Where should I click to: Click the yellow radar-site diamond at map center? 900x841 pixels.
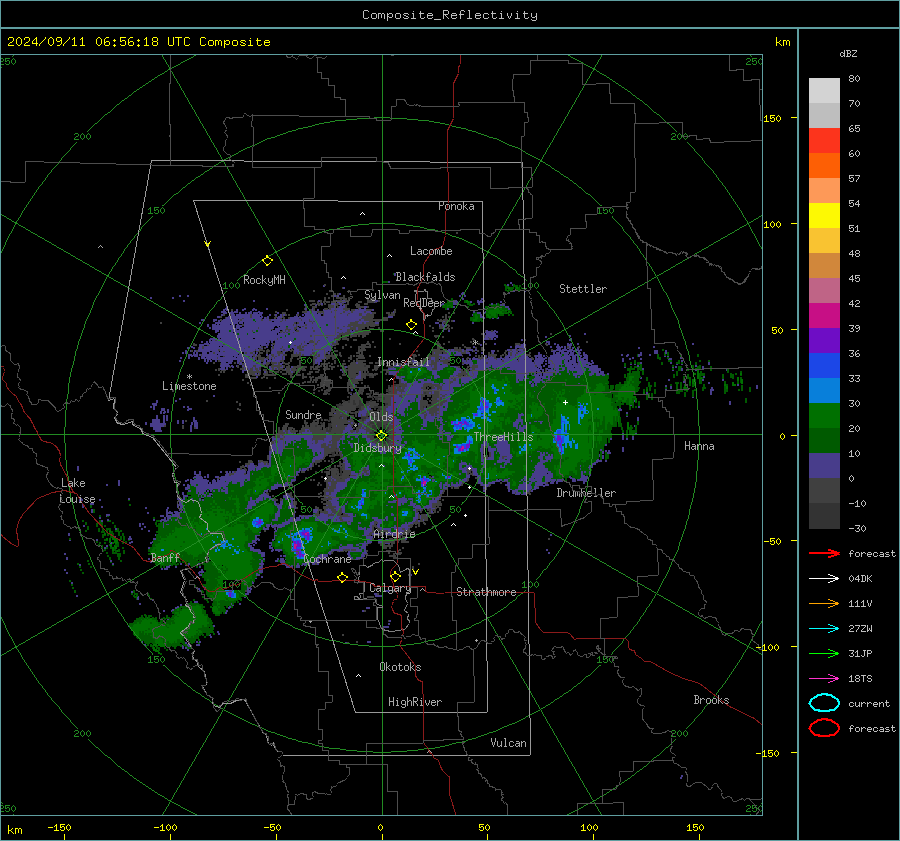click(381, 436)
